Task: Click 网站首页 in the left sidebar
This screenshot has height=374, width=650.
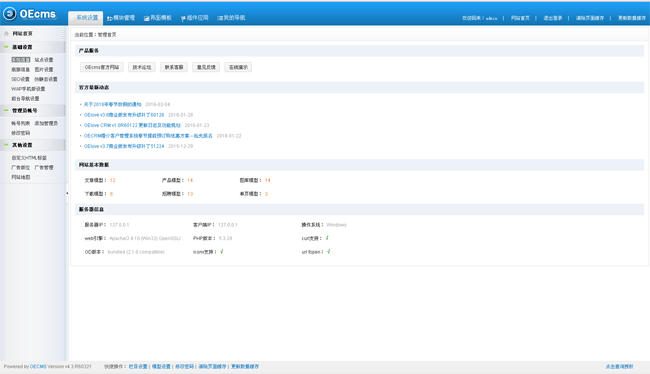Action: [x=22, y=34]
